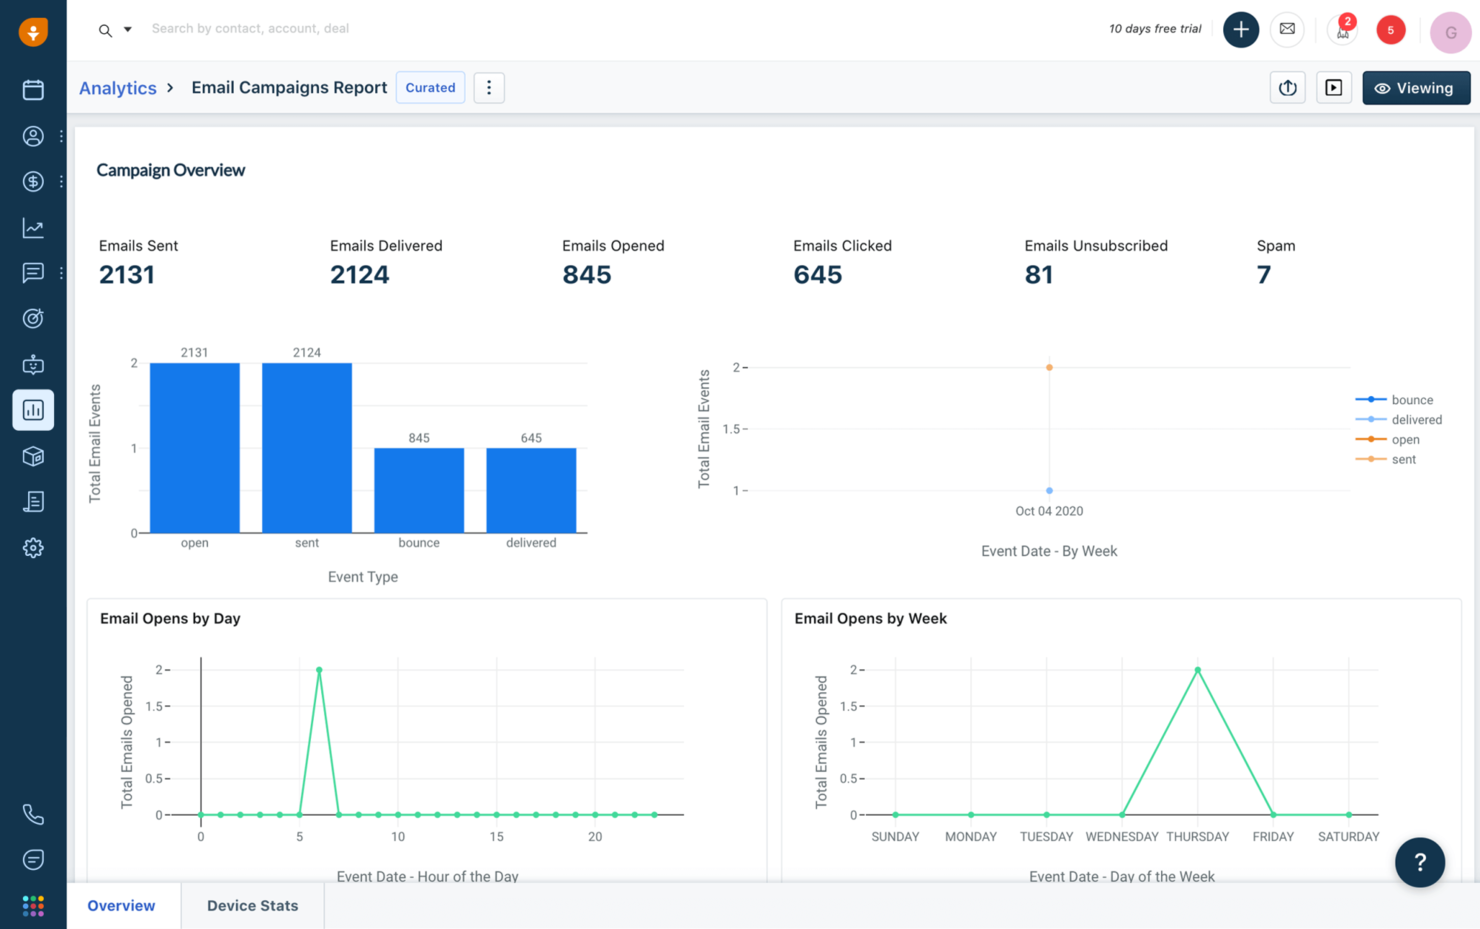Hide the delivered line via the legend
The width and height of the screenshot is (1480, 929).
click(x=1417, y=419)
